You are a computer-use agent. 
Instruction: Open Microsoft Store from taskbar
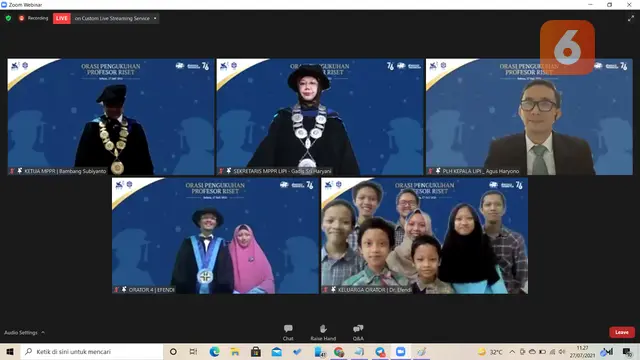tap(256, 351)
